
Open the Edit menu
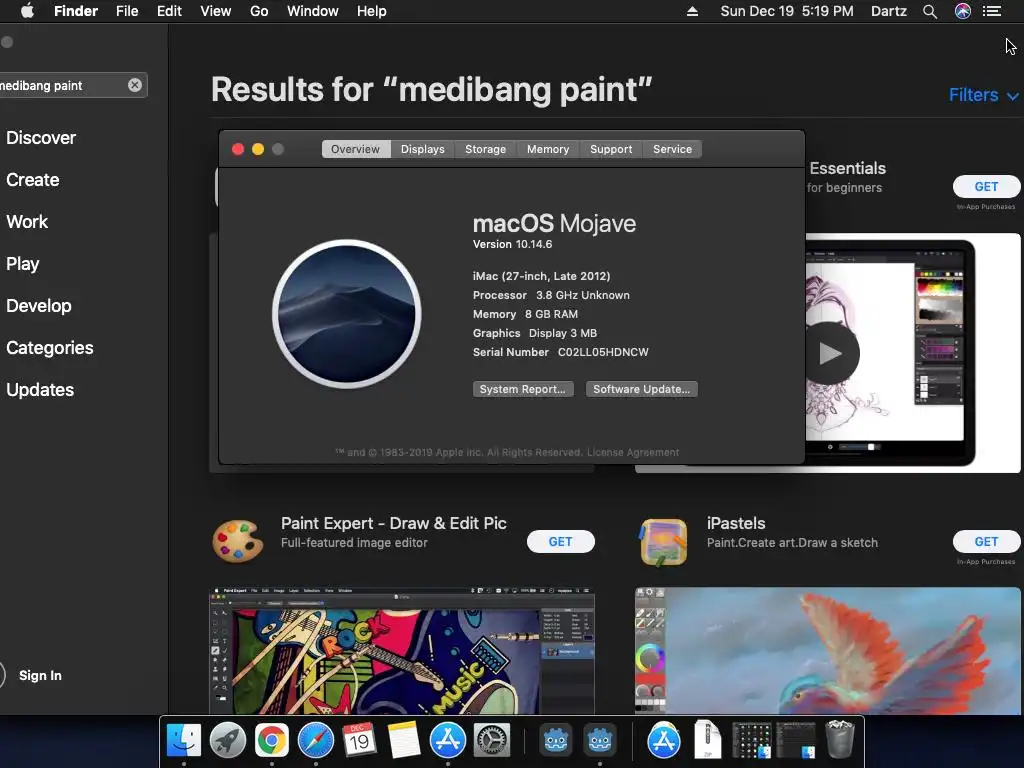[169, 11]
